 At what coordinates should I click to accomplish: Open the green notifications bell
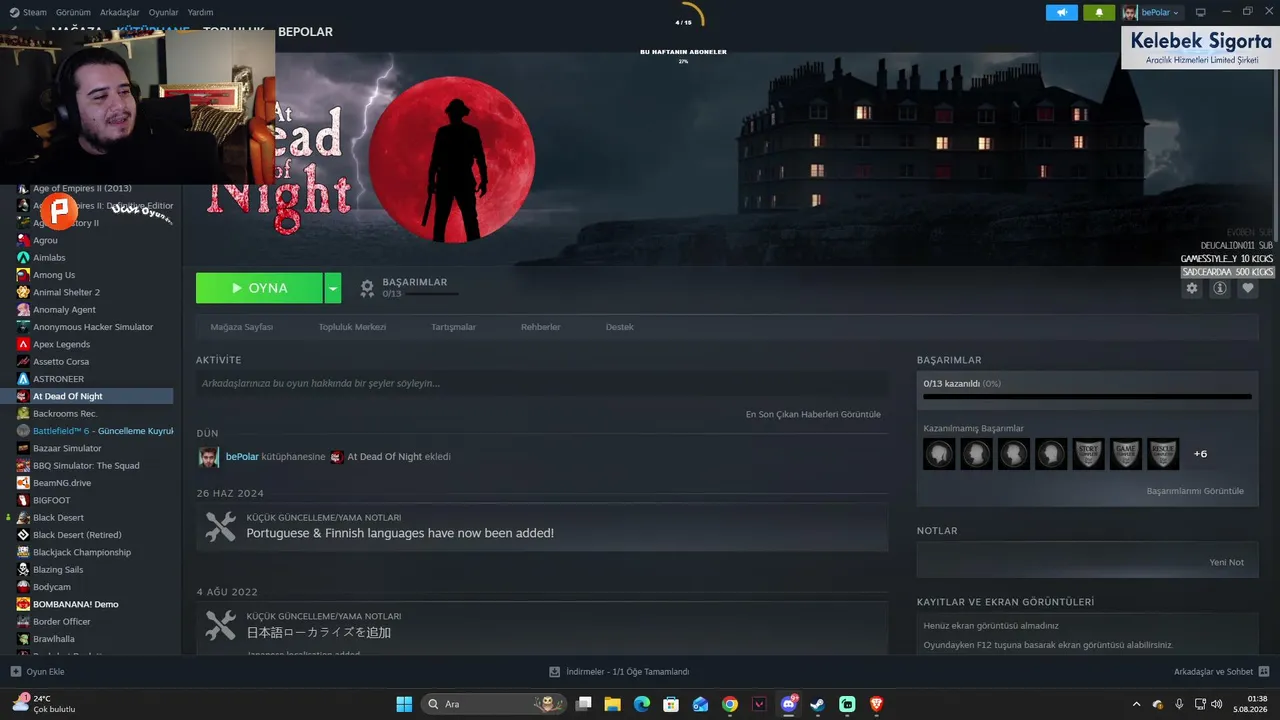tap(1100, 12)
